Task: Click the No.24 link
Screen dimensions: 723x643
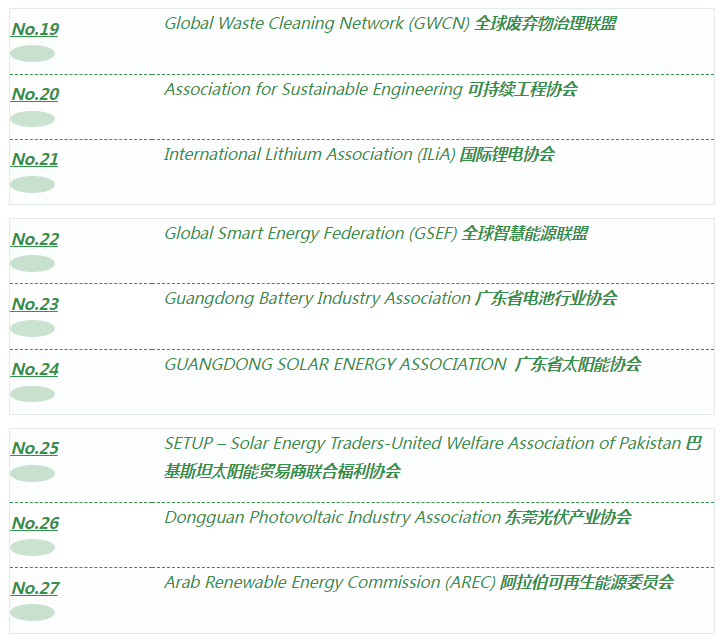Action: coord(35,369)
